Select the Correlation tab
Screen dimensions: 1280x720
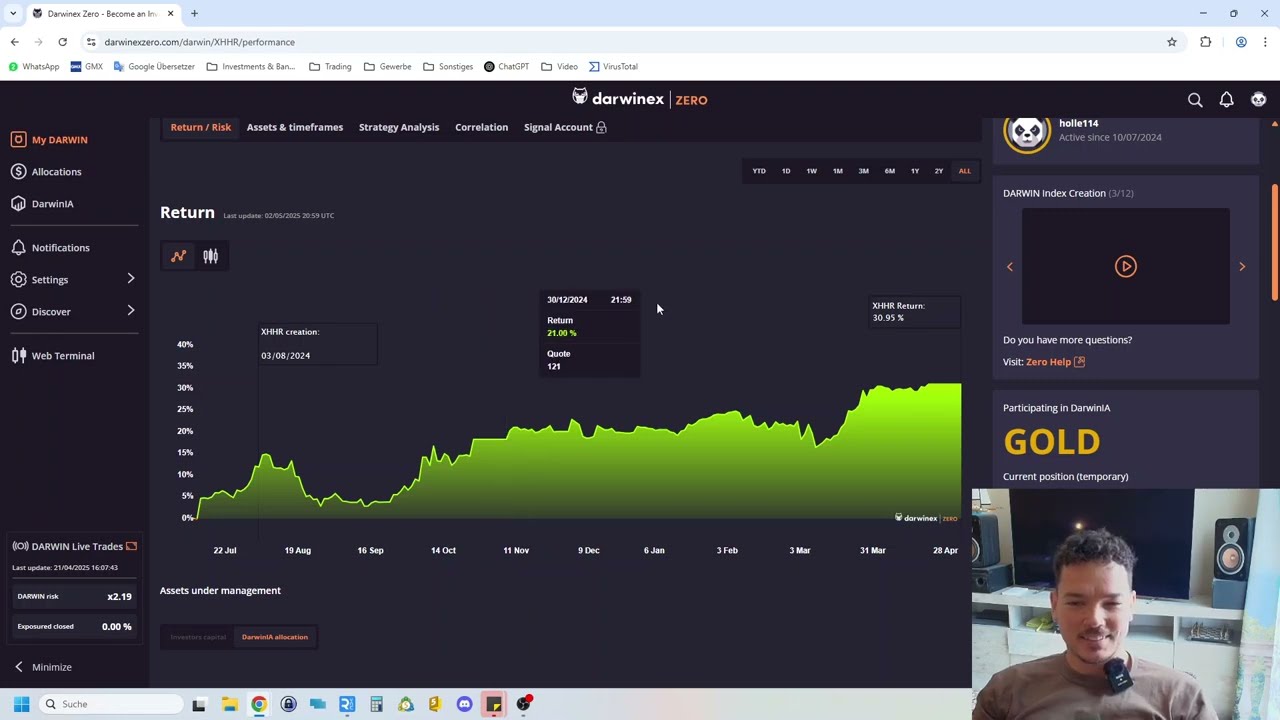481,127
